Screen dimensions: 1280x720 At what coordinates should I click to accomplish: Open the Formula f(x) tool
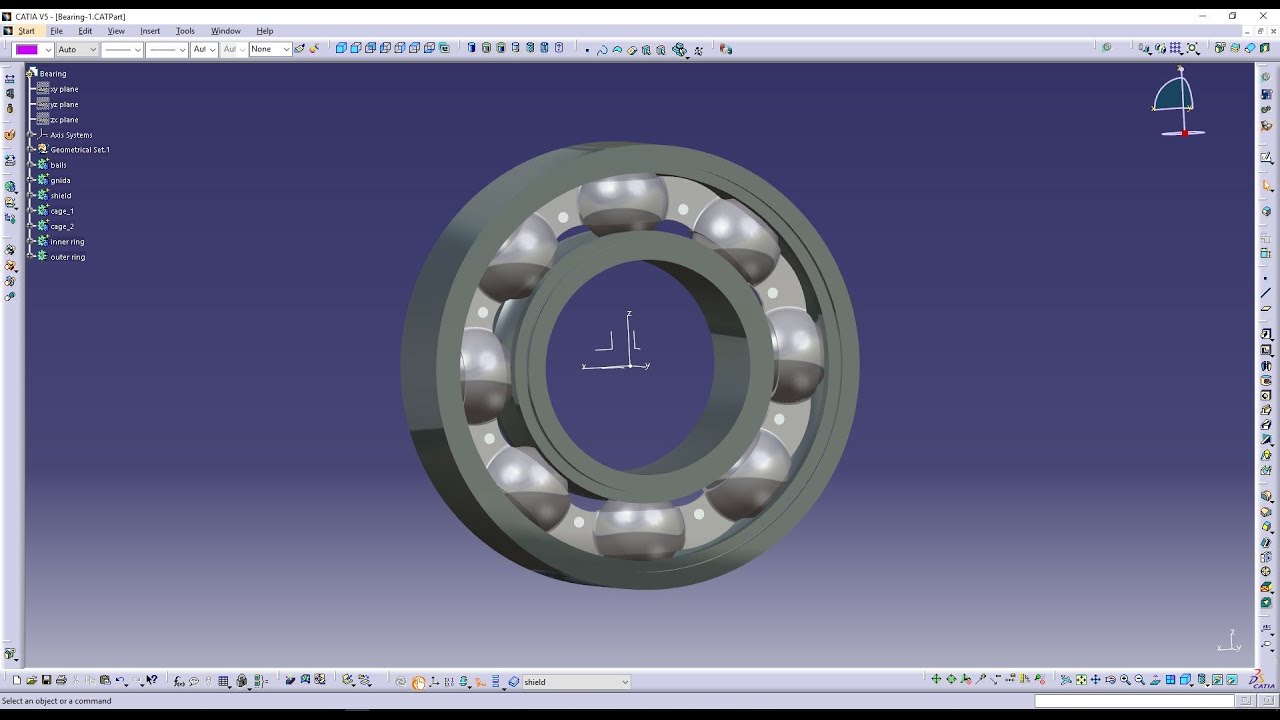(x=179, y=681)
